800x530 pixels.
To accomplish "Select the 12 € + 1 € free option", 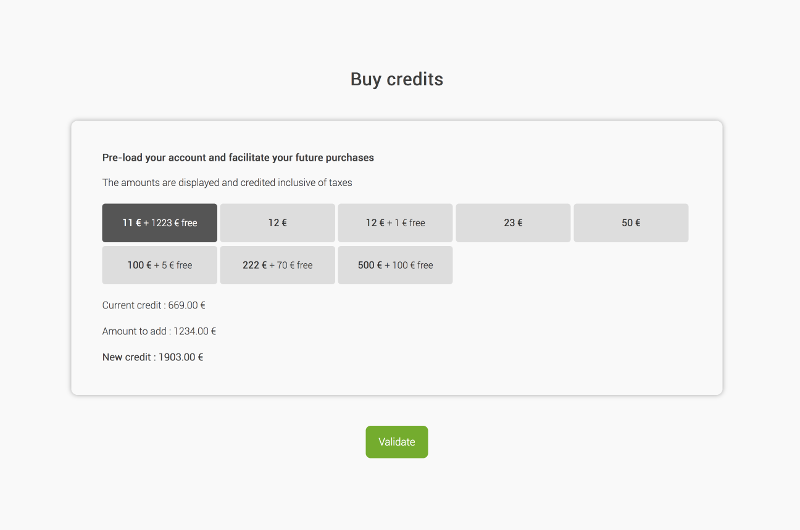I will 395,223.
